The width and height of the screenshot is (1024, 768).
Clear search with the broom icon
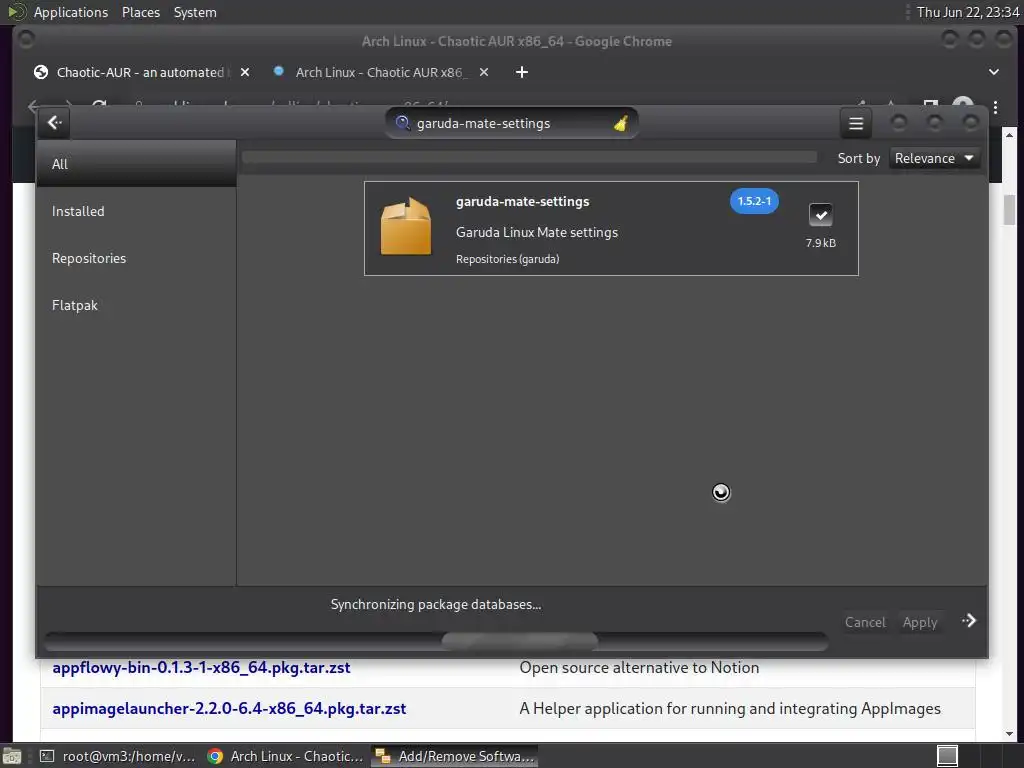[x=620, y=123]
